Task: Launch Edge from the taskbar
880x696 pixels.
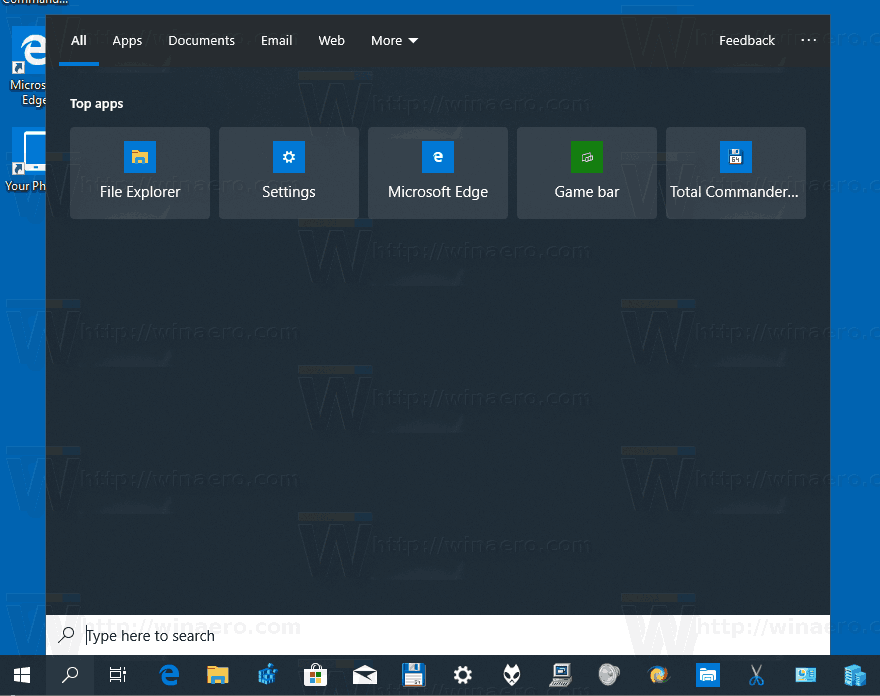Action: click(x=169, y=675)
